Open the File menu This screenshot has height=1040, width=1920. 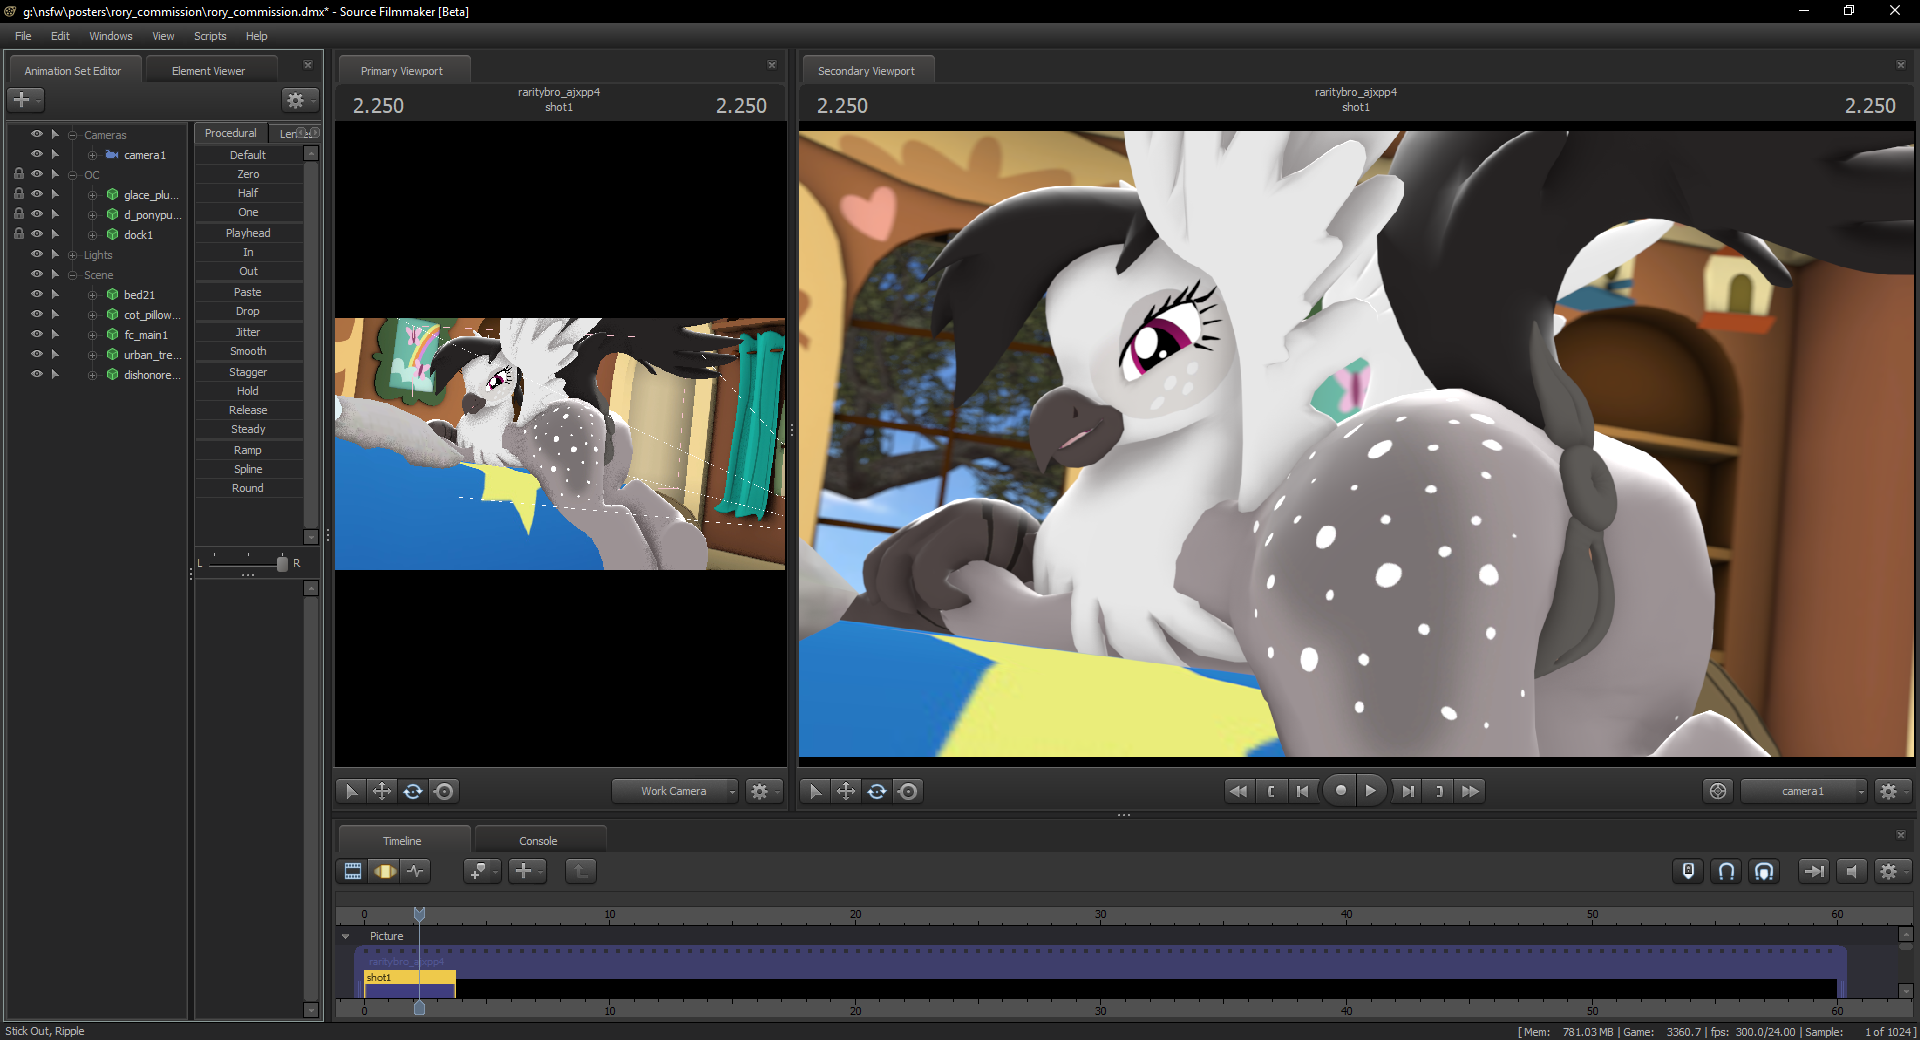pos(23,36)
